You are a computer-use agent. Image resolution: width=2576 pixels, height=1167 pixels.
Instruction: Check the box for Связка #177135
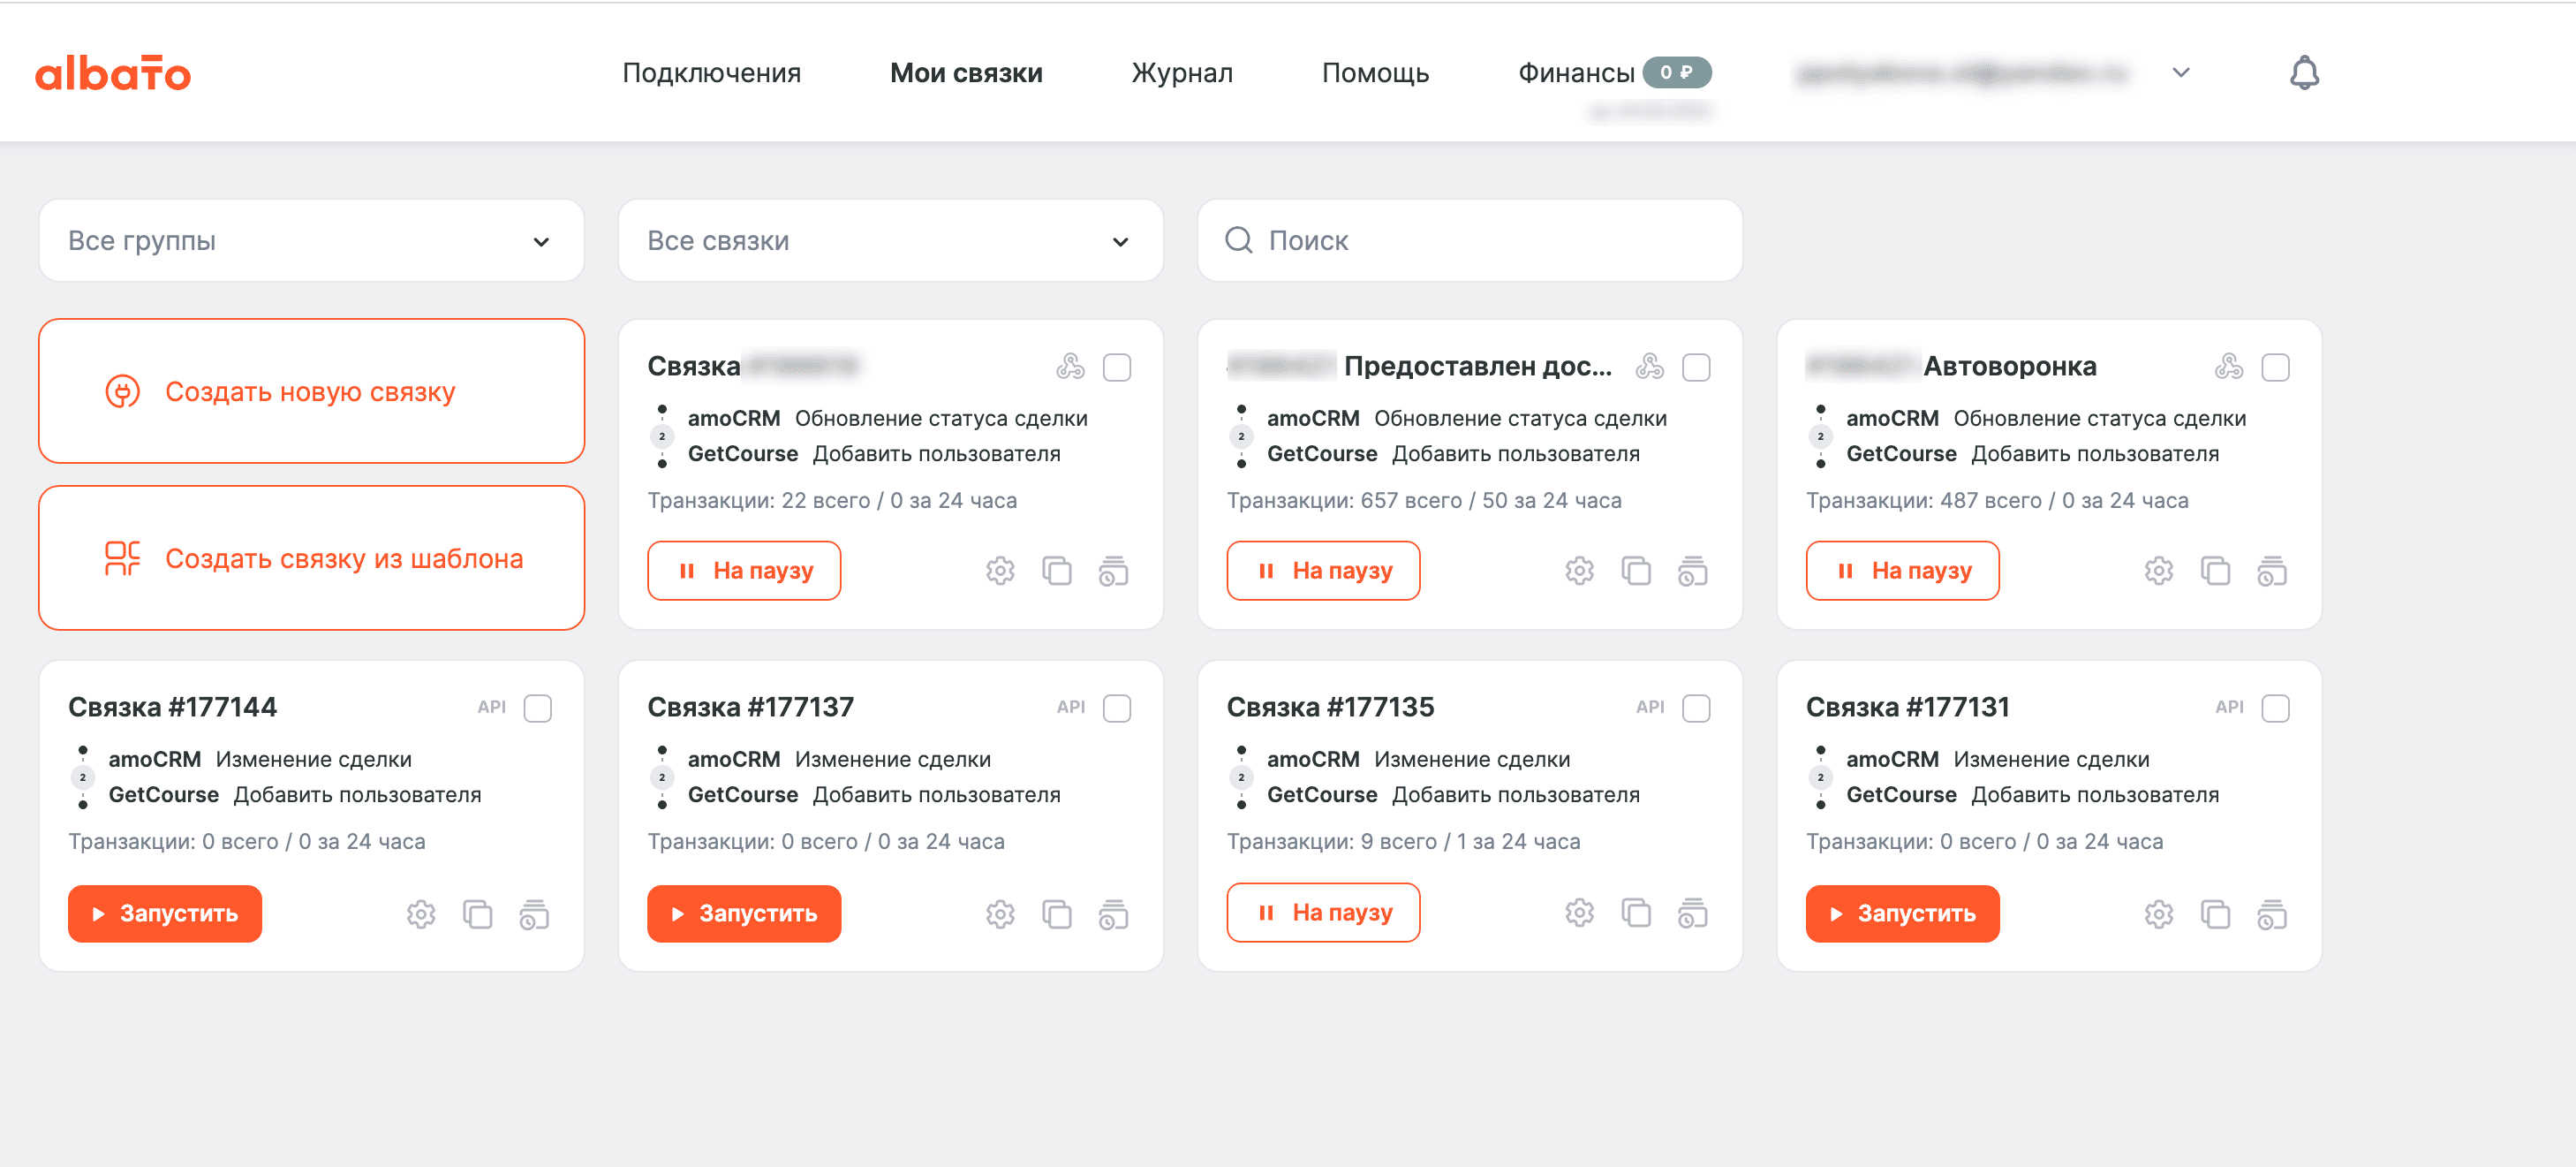(x=1696, y=708)
